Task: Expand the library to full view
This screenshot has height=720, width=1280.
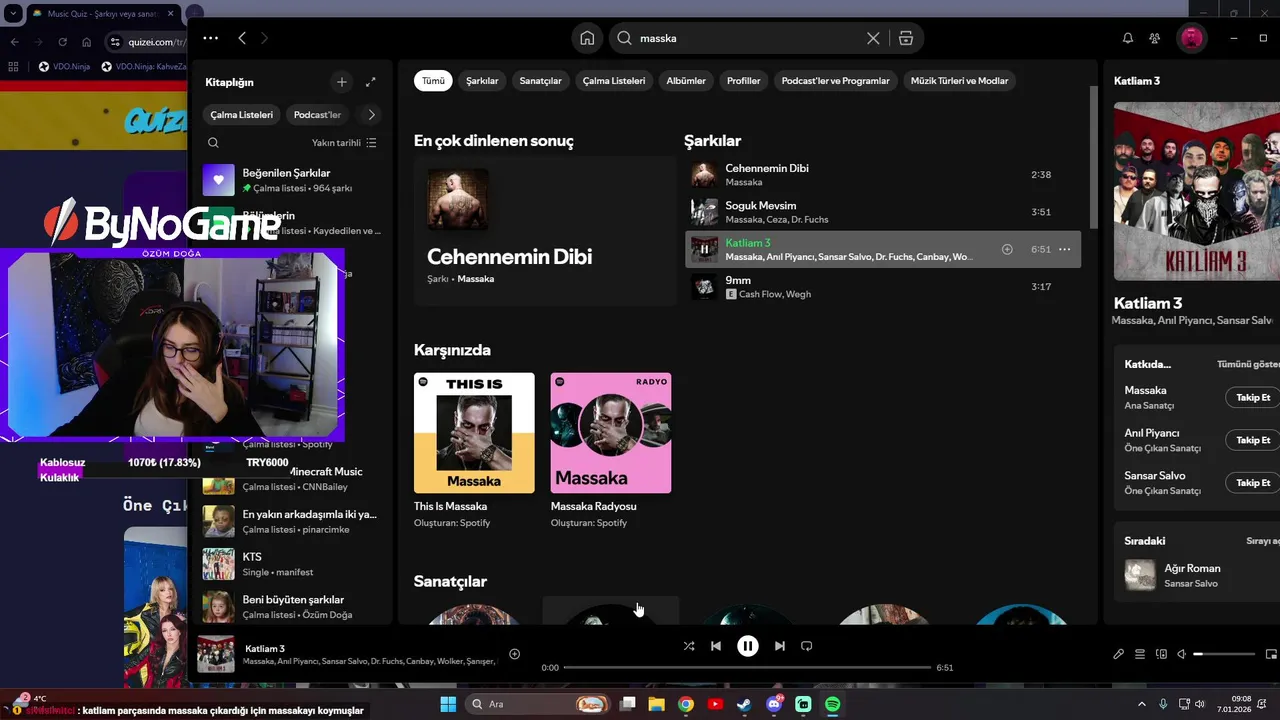Action: coord(371,82)
